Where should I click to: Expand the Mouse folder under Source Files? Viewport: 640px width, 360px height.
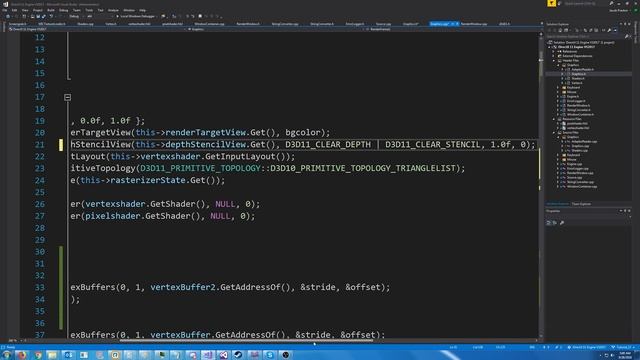(558, 160)
